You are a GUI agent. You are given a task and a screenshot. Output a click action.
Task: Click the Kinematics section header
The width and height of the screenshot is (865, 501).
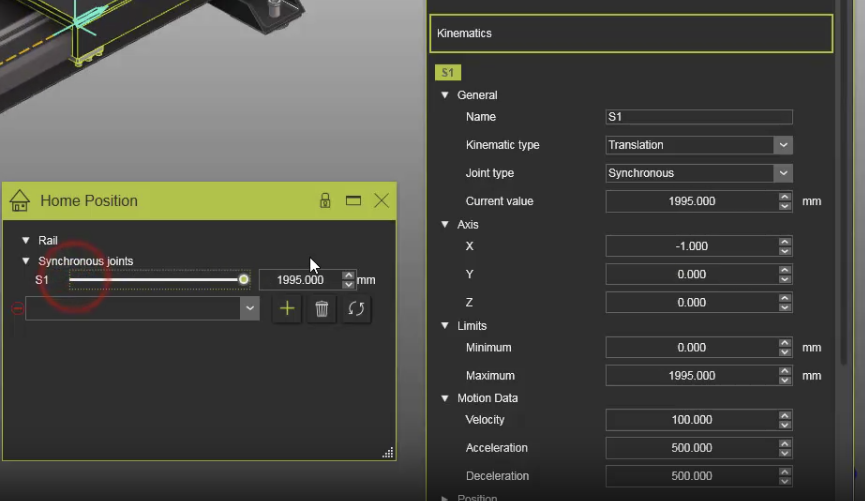click(x=630, y=33)
